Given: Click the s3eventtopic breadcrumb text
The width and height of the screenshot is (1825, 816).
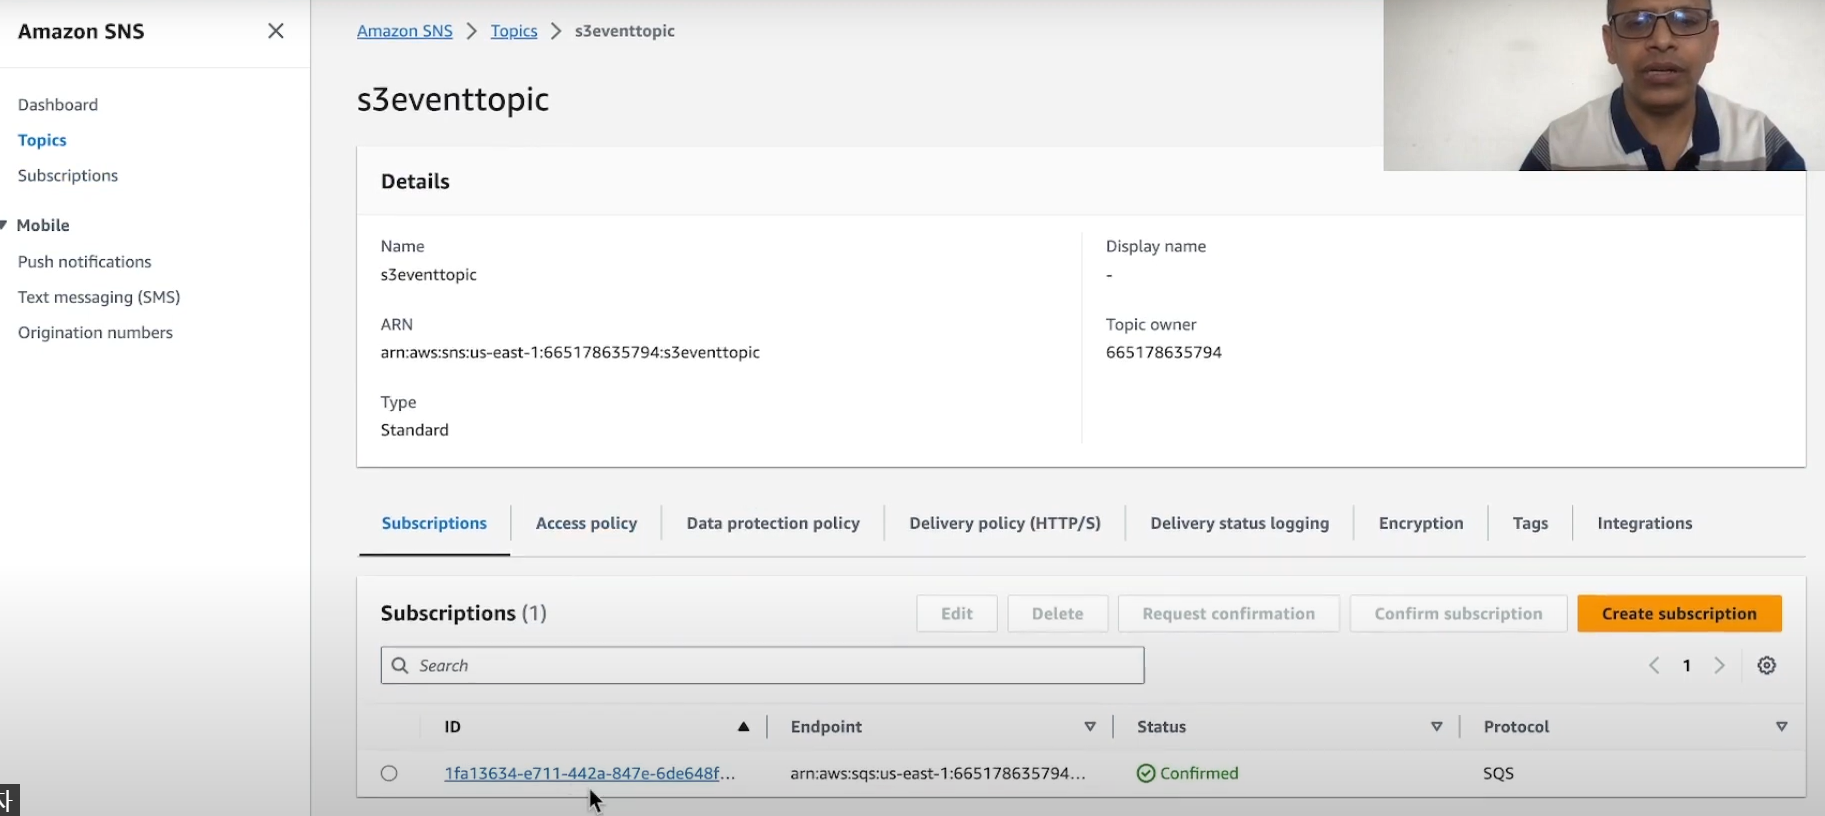Looking at the screenshot, I should coord(625,31).
